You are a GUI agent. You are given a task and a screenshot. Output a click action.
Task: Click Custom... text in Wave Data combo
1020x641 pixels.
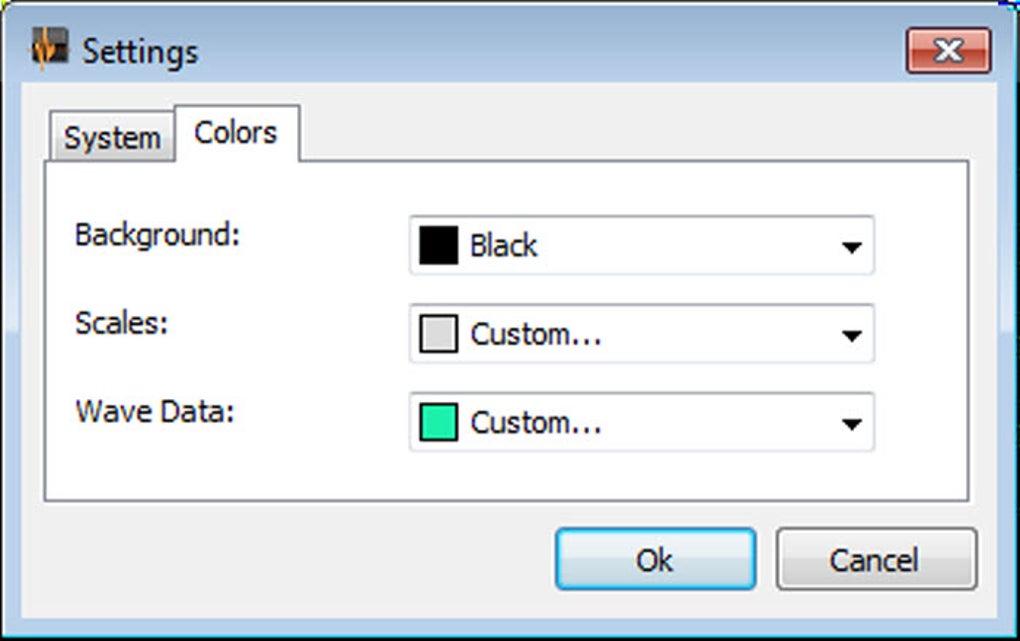(x=535, y=423)
